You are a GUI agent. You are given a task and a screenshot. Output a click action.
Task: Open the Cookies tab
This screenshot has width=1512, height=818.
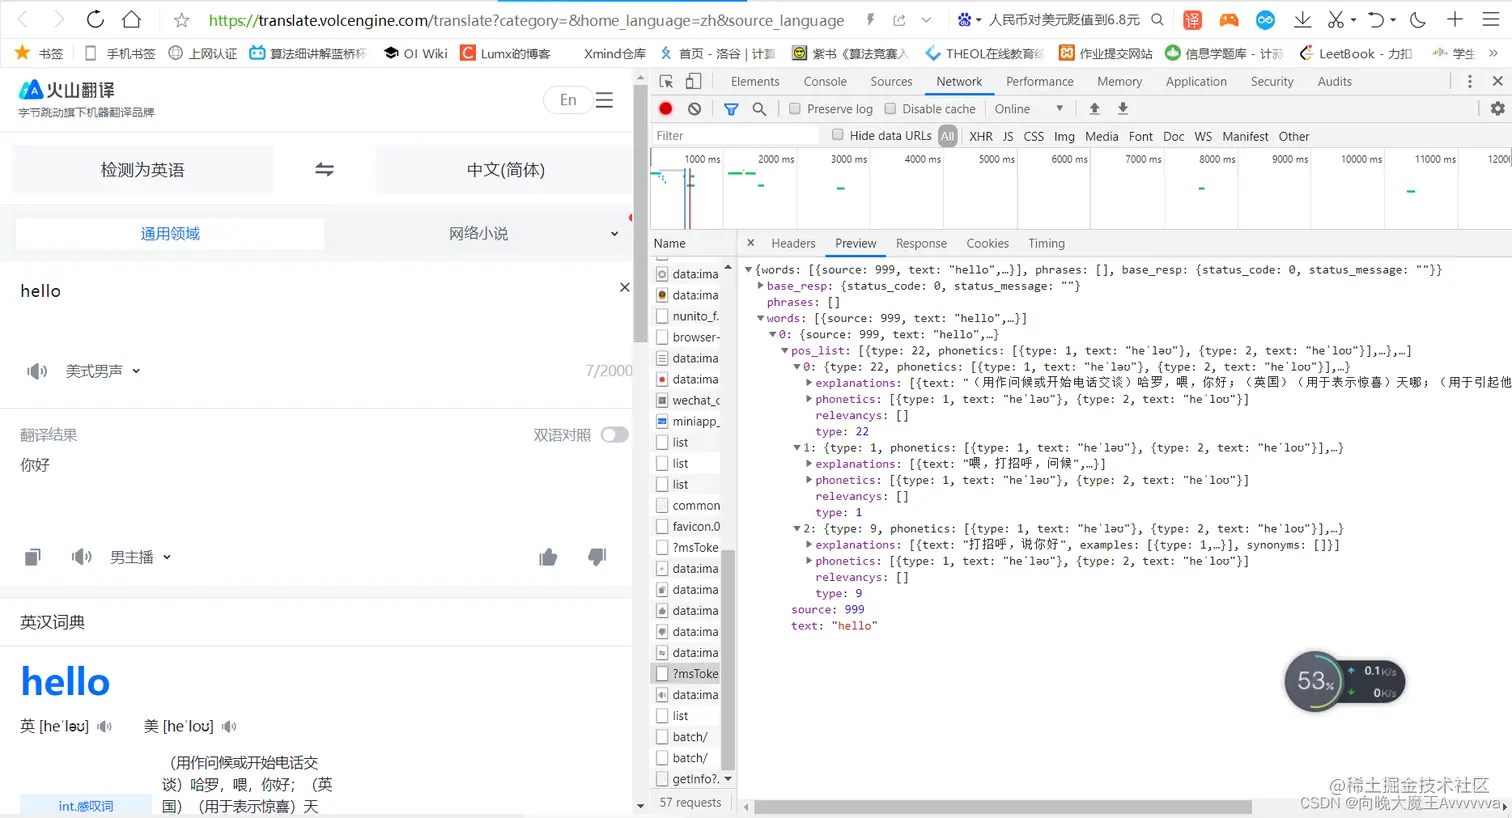pos(987,243)
